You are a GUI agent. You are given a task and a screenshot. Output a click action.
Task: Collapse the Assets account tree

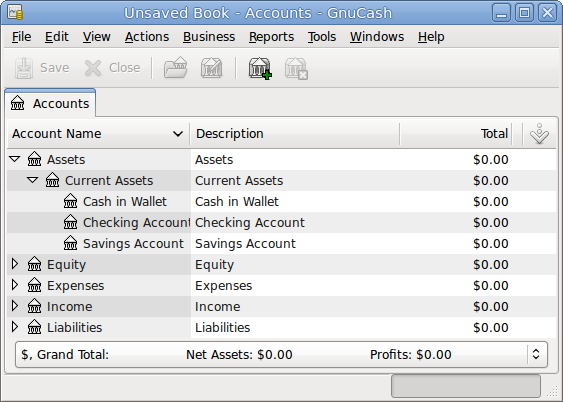[15, 159]
